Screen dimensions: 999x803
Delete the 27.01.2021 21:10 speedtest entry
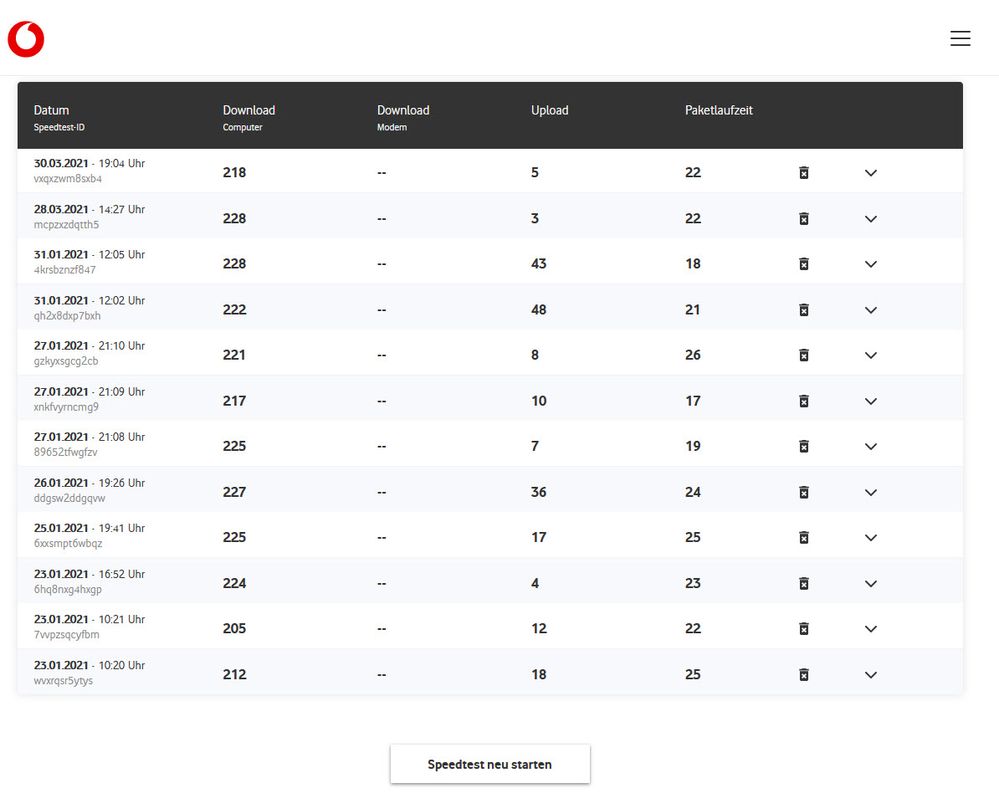point(804,355)
